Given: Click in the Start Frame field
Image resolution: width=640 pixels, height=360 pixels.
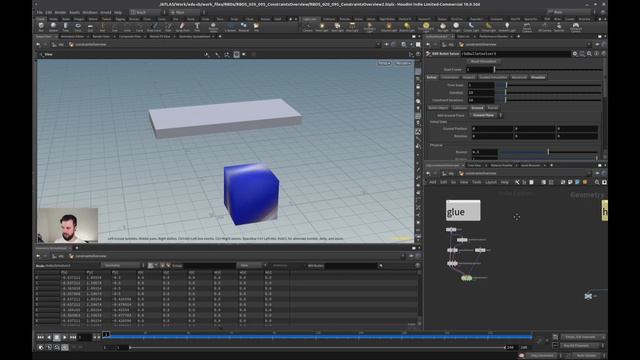Looking at the screenshot, I should pyautogui.click(x=479, y=70).
